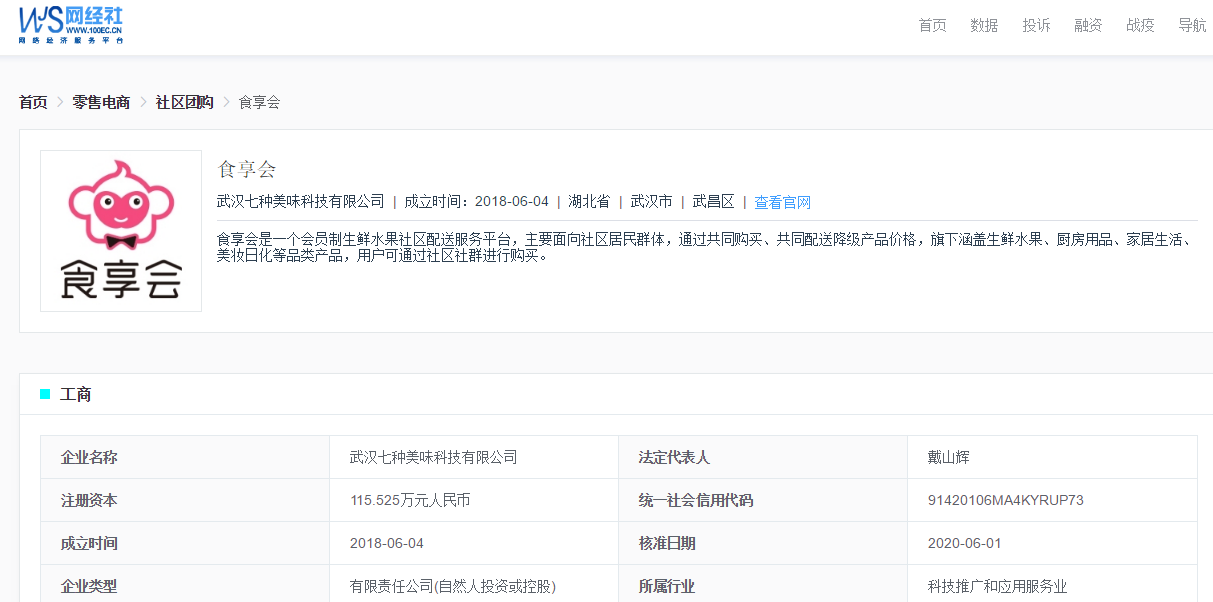Click the 食享会 company title heading

tap(246, 169)
